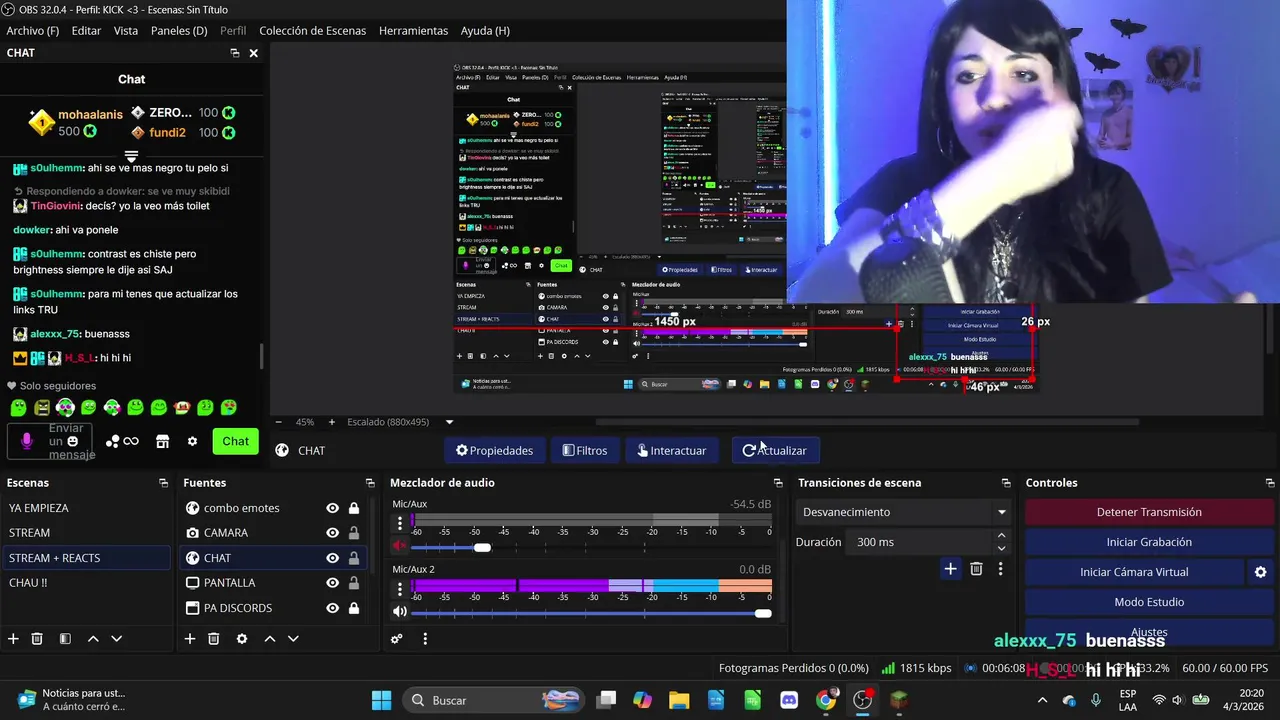Delete the selected scene with the trash icon
Screen dimensions: 1280x720
point(37,639)
